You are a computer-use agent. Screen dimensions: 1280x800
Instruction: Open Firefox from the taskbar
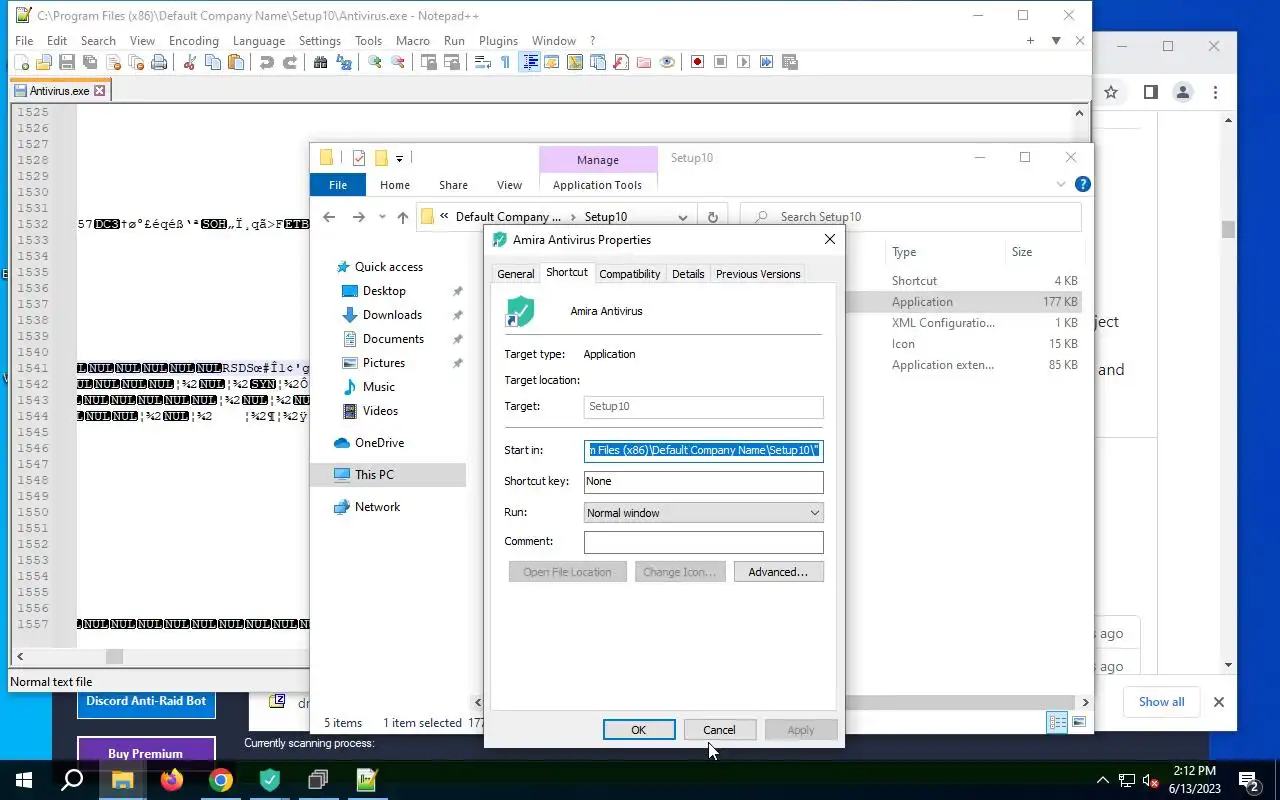point(172,780)
